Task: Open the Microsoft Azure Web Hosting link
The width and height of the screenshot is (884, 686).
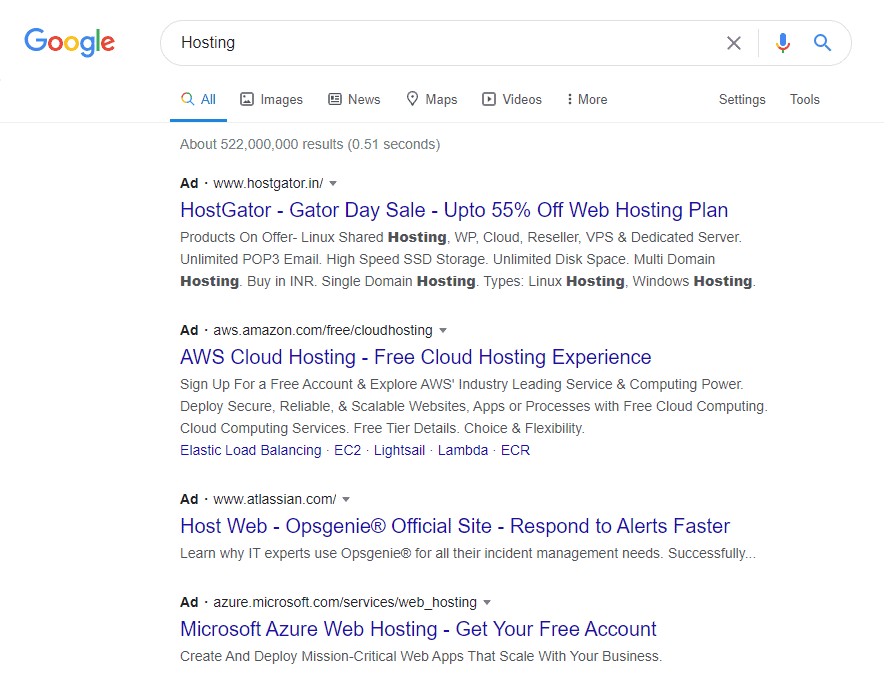Action: (418, 629)
